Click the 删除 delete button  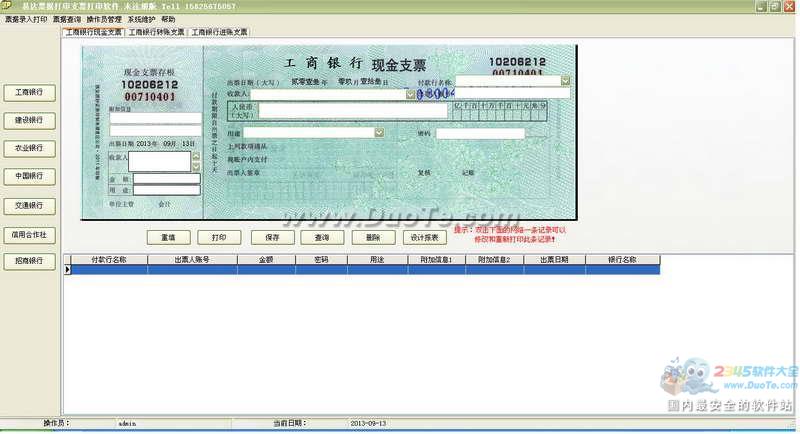pos(373,238)
